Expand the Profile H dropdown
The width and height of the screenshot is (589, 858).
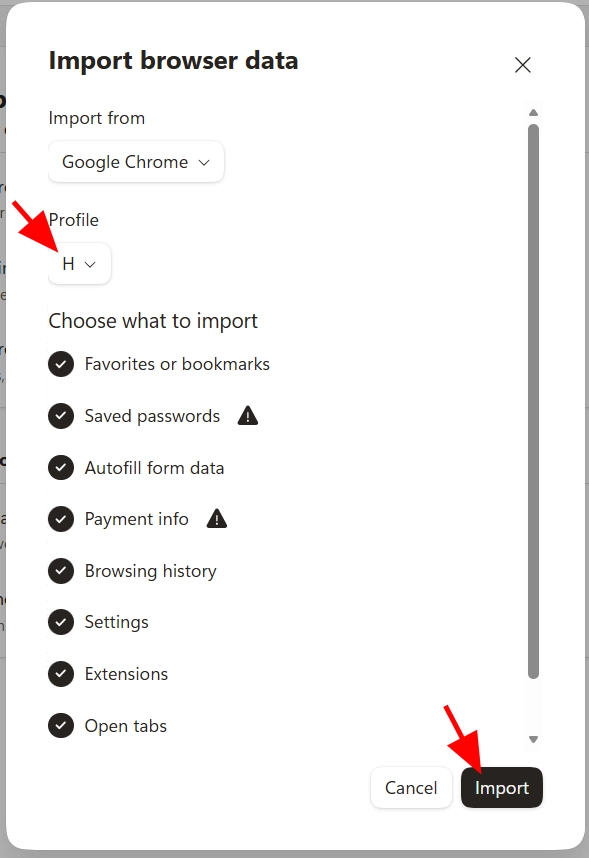tap(79, 264)
